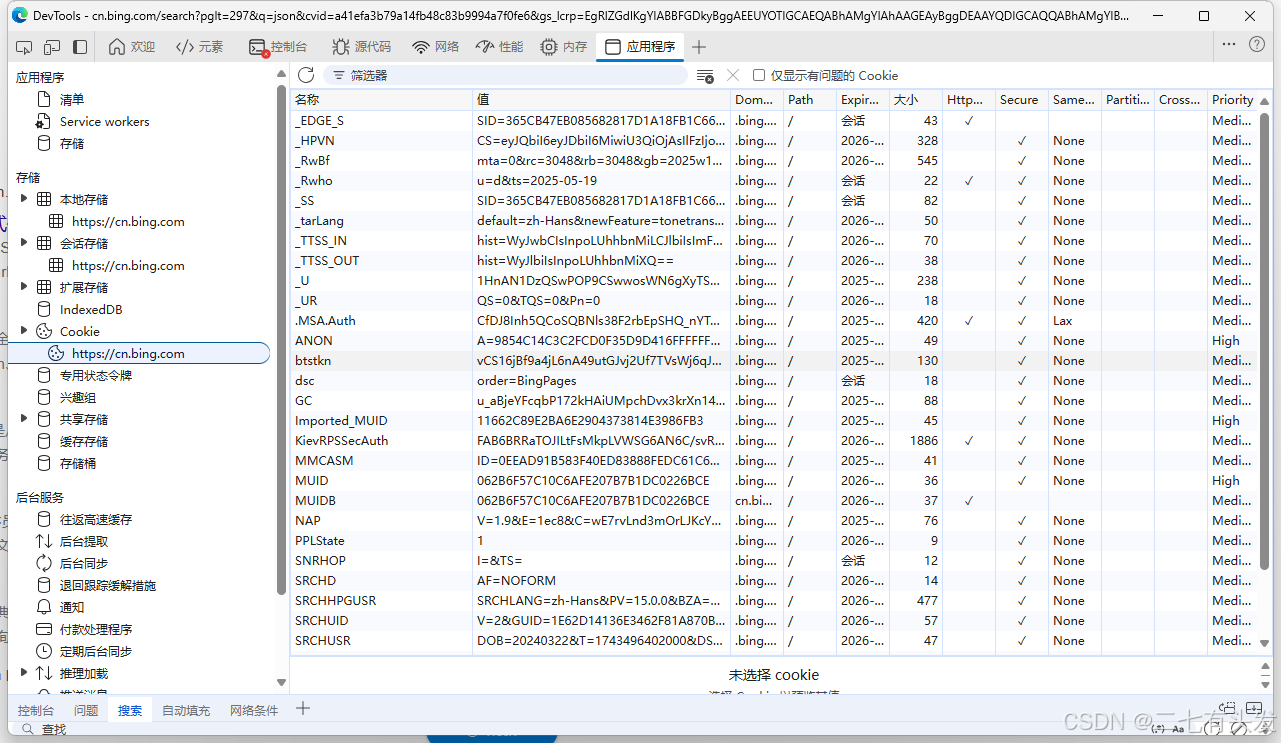
Task: Open the 自动填充 drawer tab
Action: (x=186, y=710)
